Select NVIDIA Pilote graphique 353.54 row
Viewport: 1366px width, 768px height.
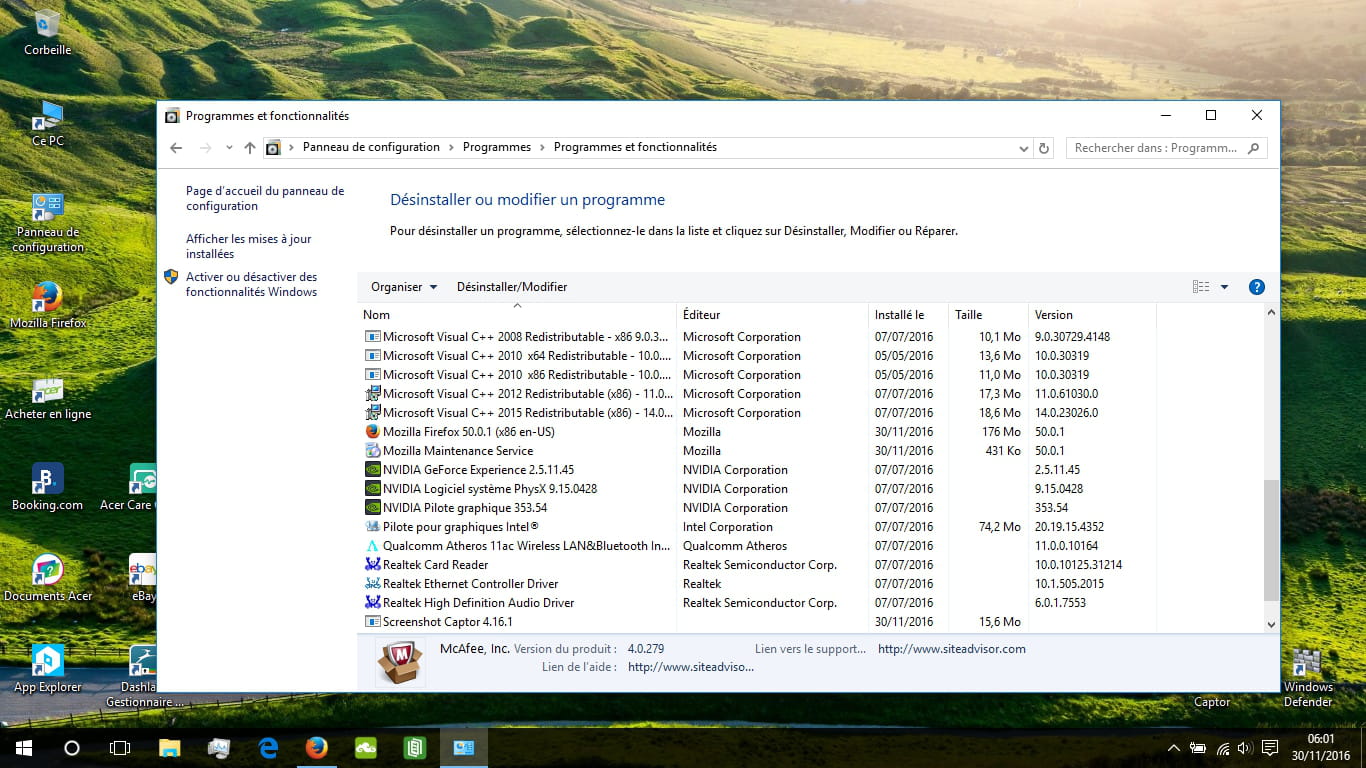760,508
